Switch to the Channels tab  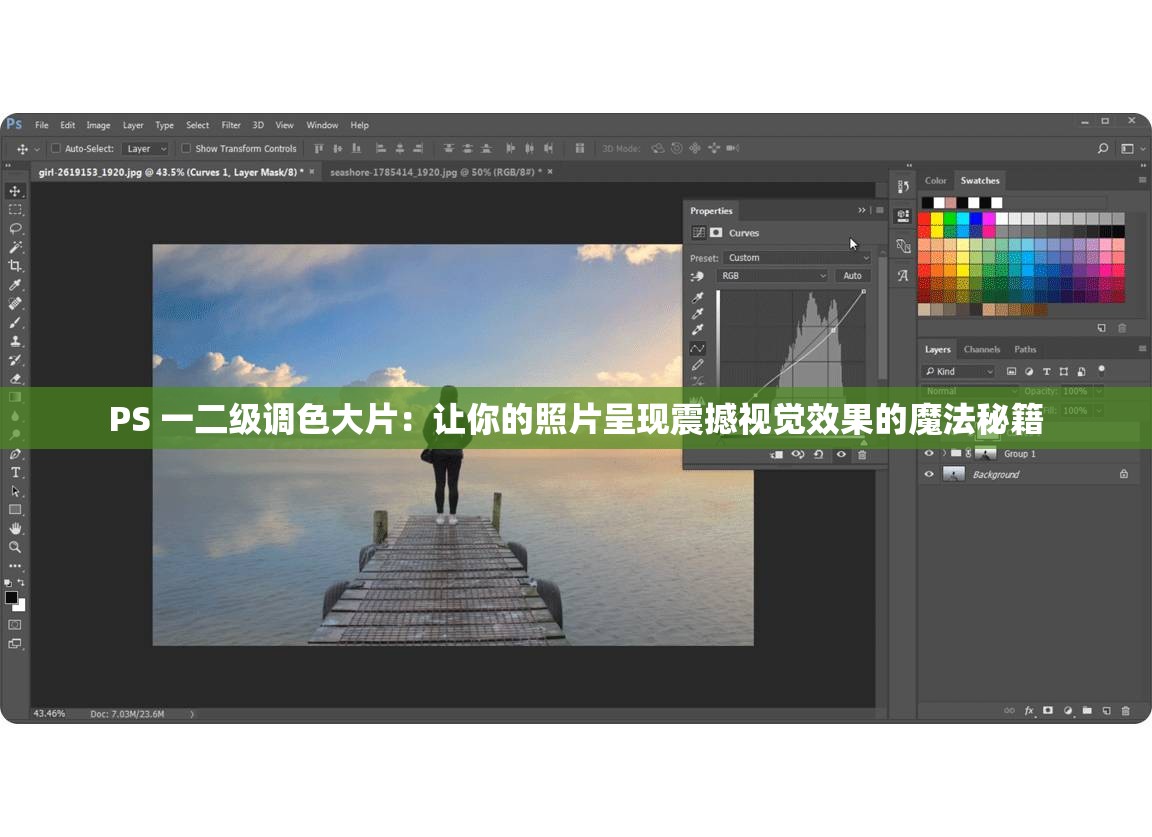981,349
